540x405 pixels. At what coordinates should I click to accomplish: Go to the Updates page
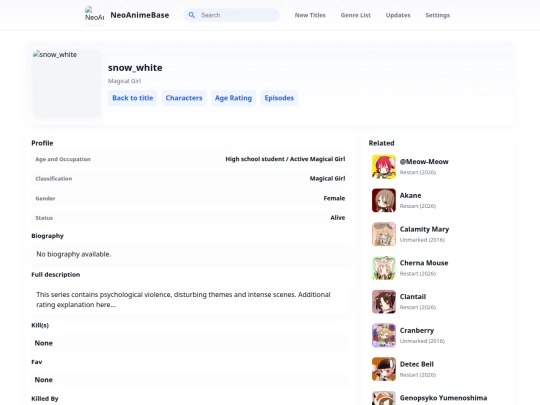(398, 15)
